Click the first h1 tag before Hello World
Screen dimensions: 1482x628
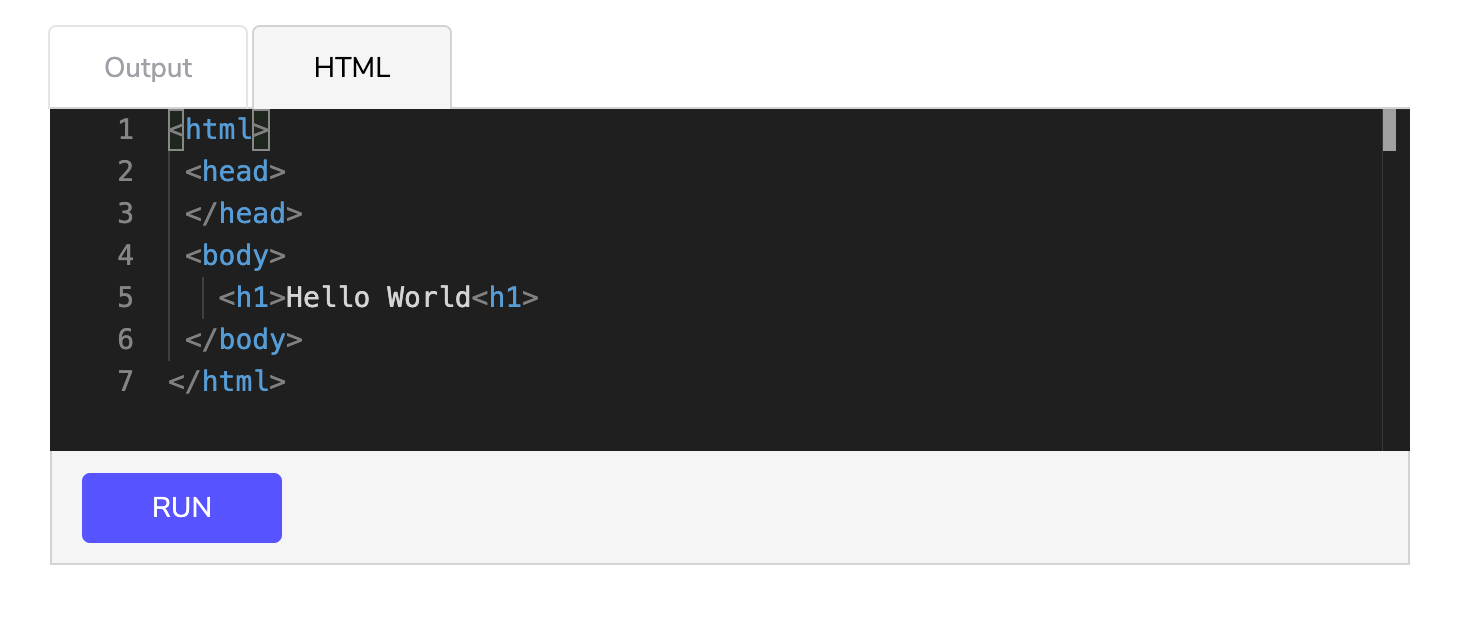[252, 298]
